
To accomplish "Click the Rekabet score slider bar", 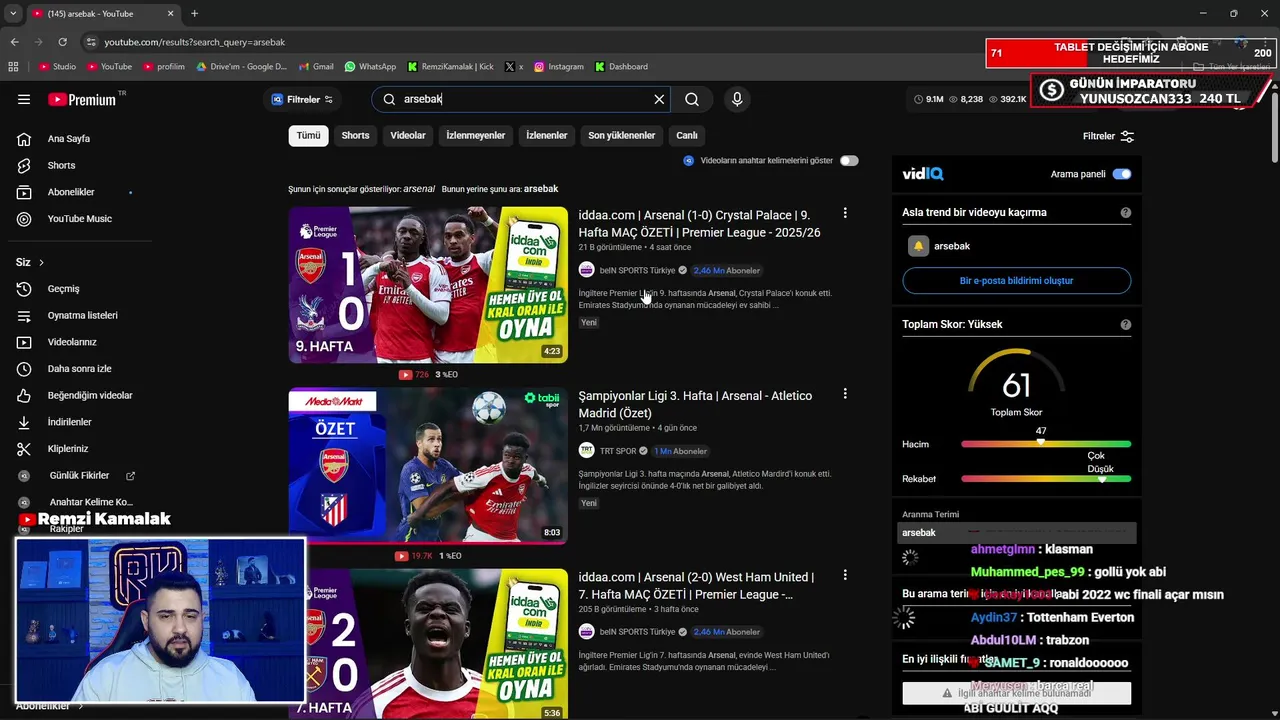I will (1046, 479).
